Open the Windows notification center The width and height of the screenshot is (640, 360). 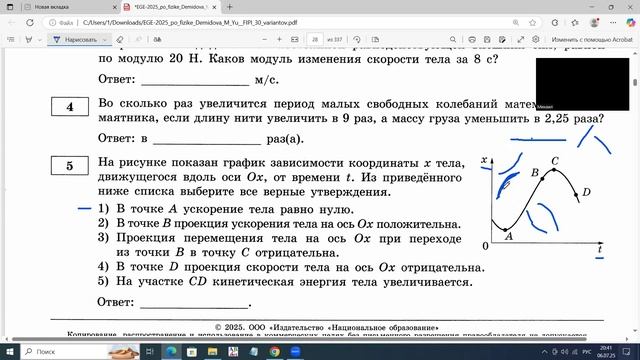tap(627, 352)
